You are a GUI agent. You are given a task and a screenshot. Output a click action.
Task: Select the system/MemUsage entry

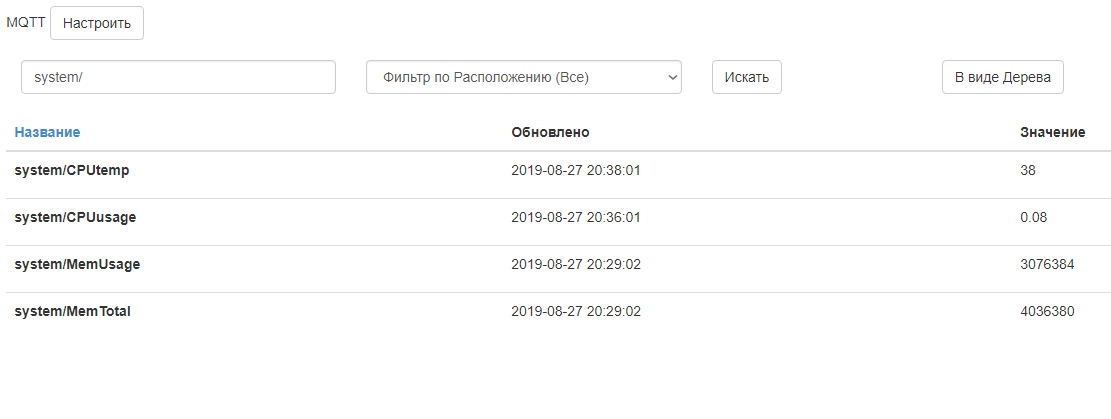(77, 264)
